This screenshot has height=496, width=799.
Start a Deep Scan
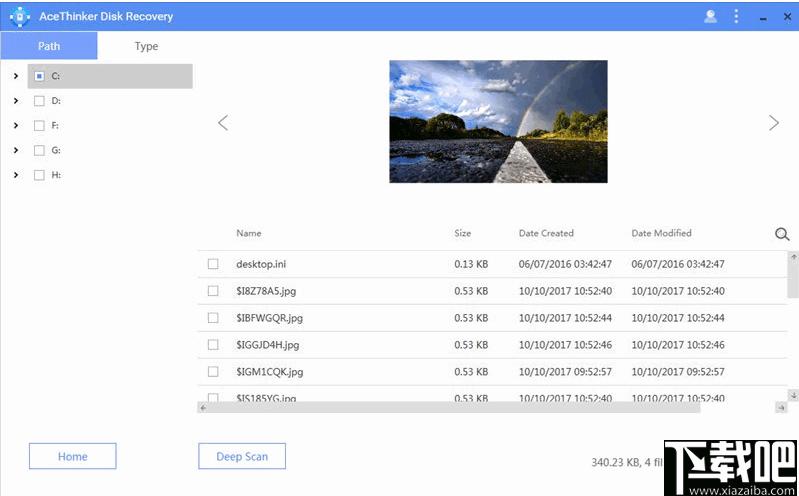[242, 456]
